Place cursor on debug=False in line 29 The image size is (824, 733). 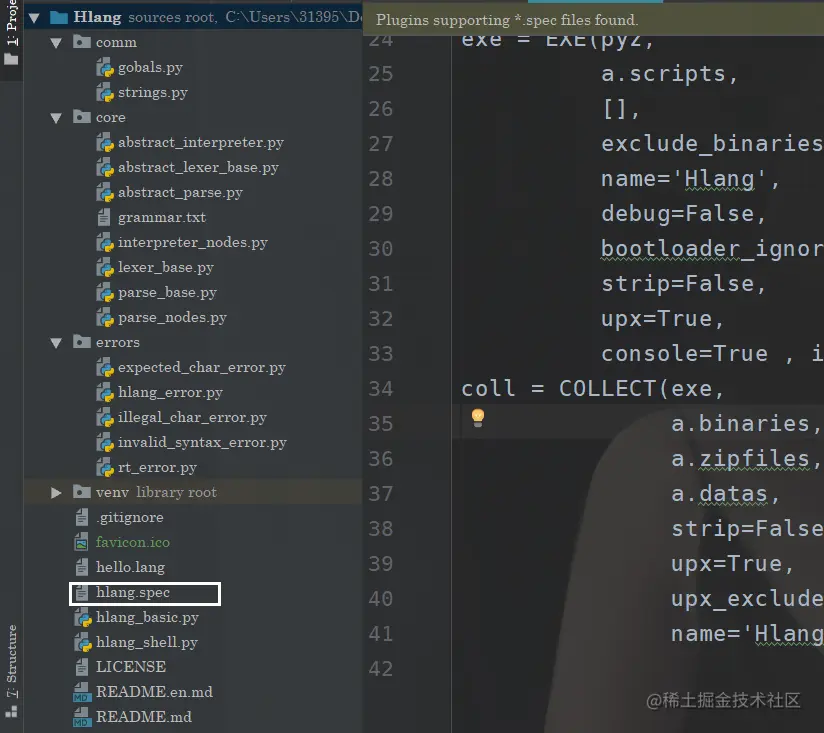pos(683,214)
